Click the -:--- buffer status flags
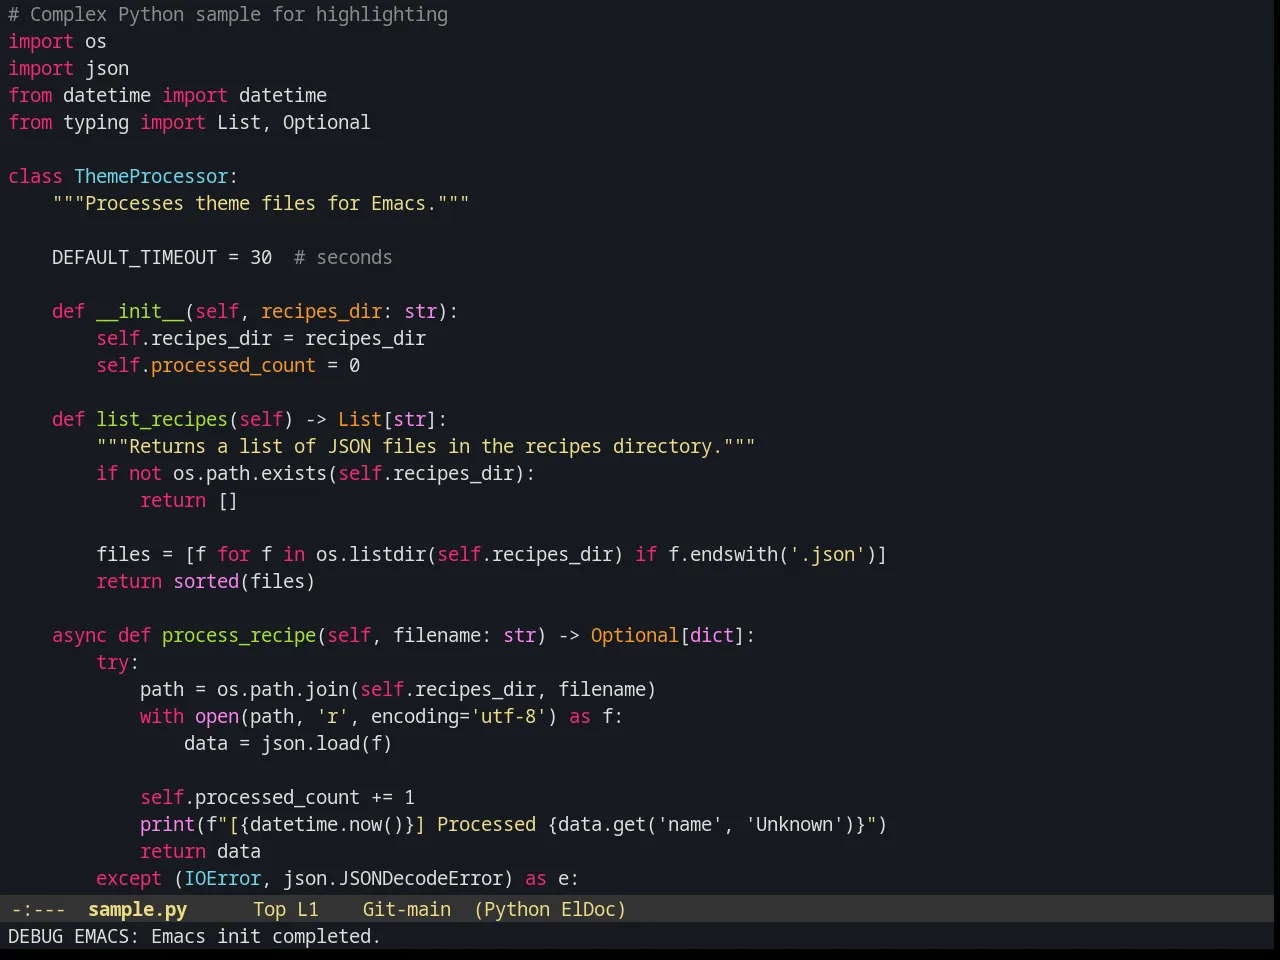The height and width of the screenshot is (960, 1280). click(38, 909)
